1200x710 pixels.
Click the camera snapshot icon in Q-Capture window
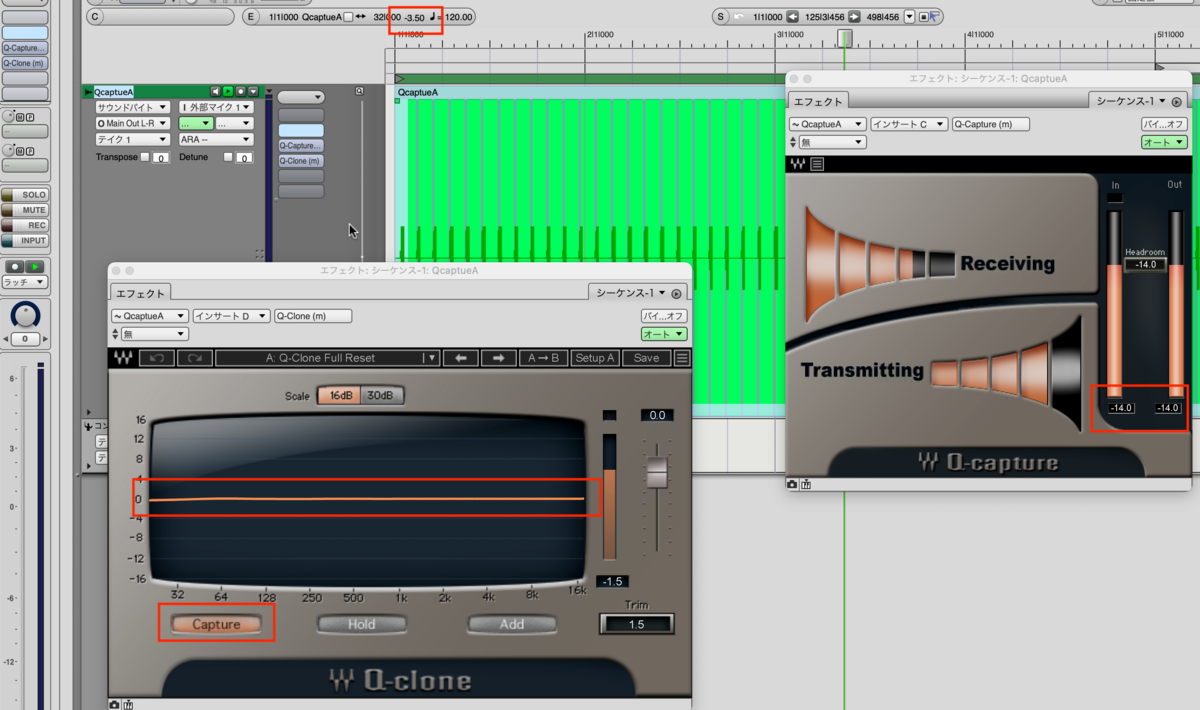792,484
